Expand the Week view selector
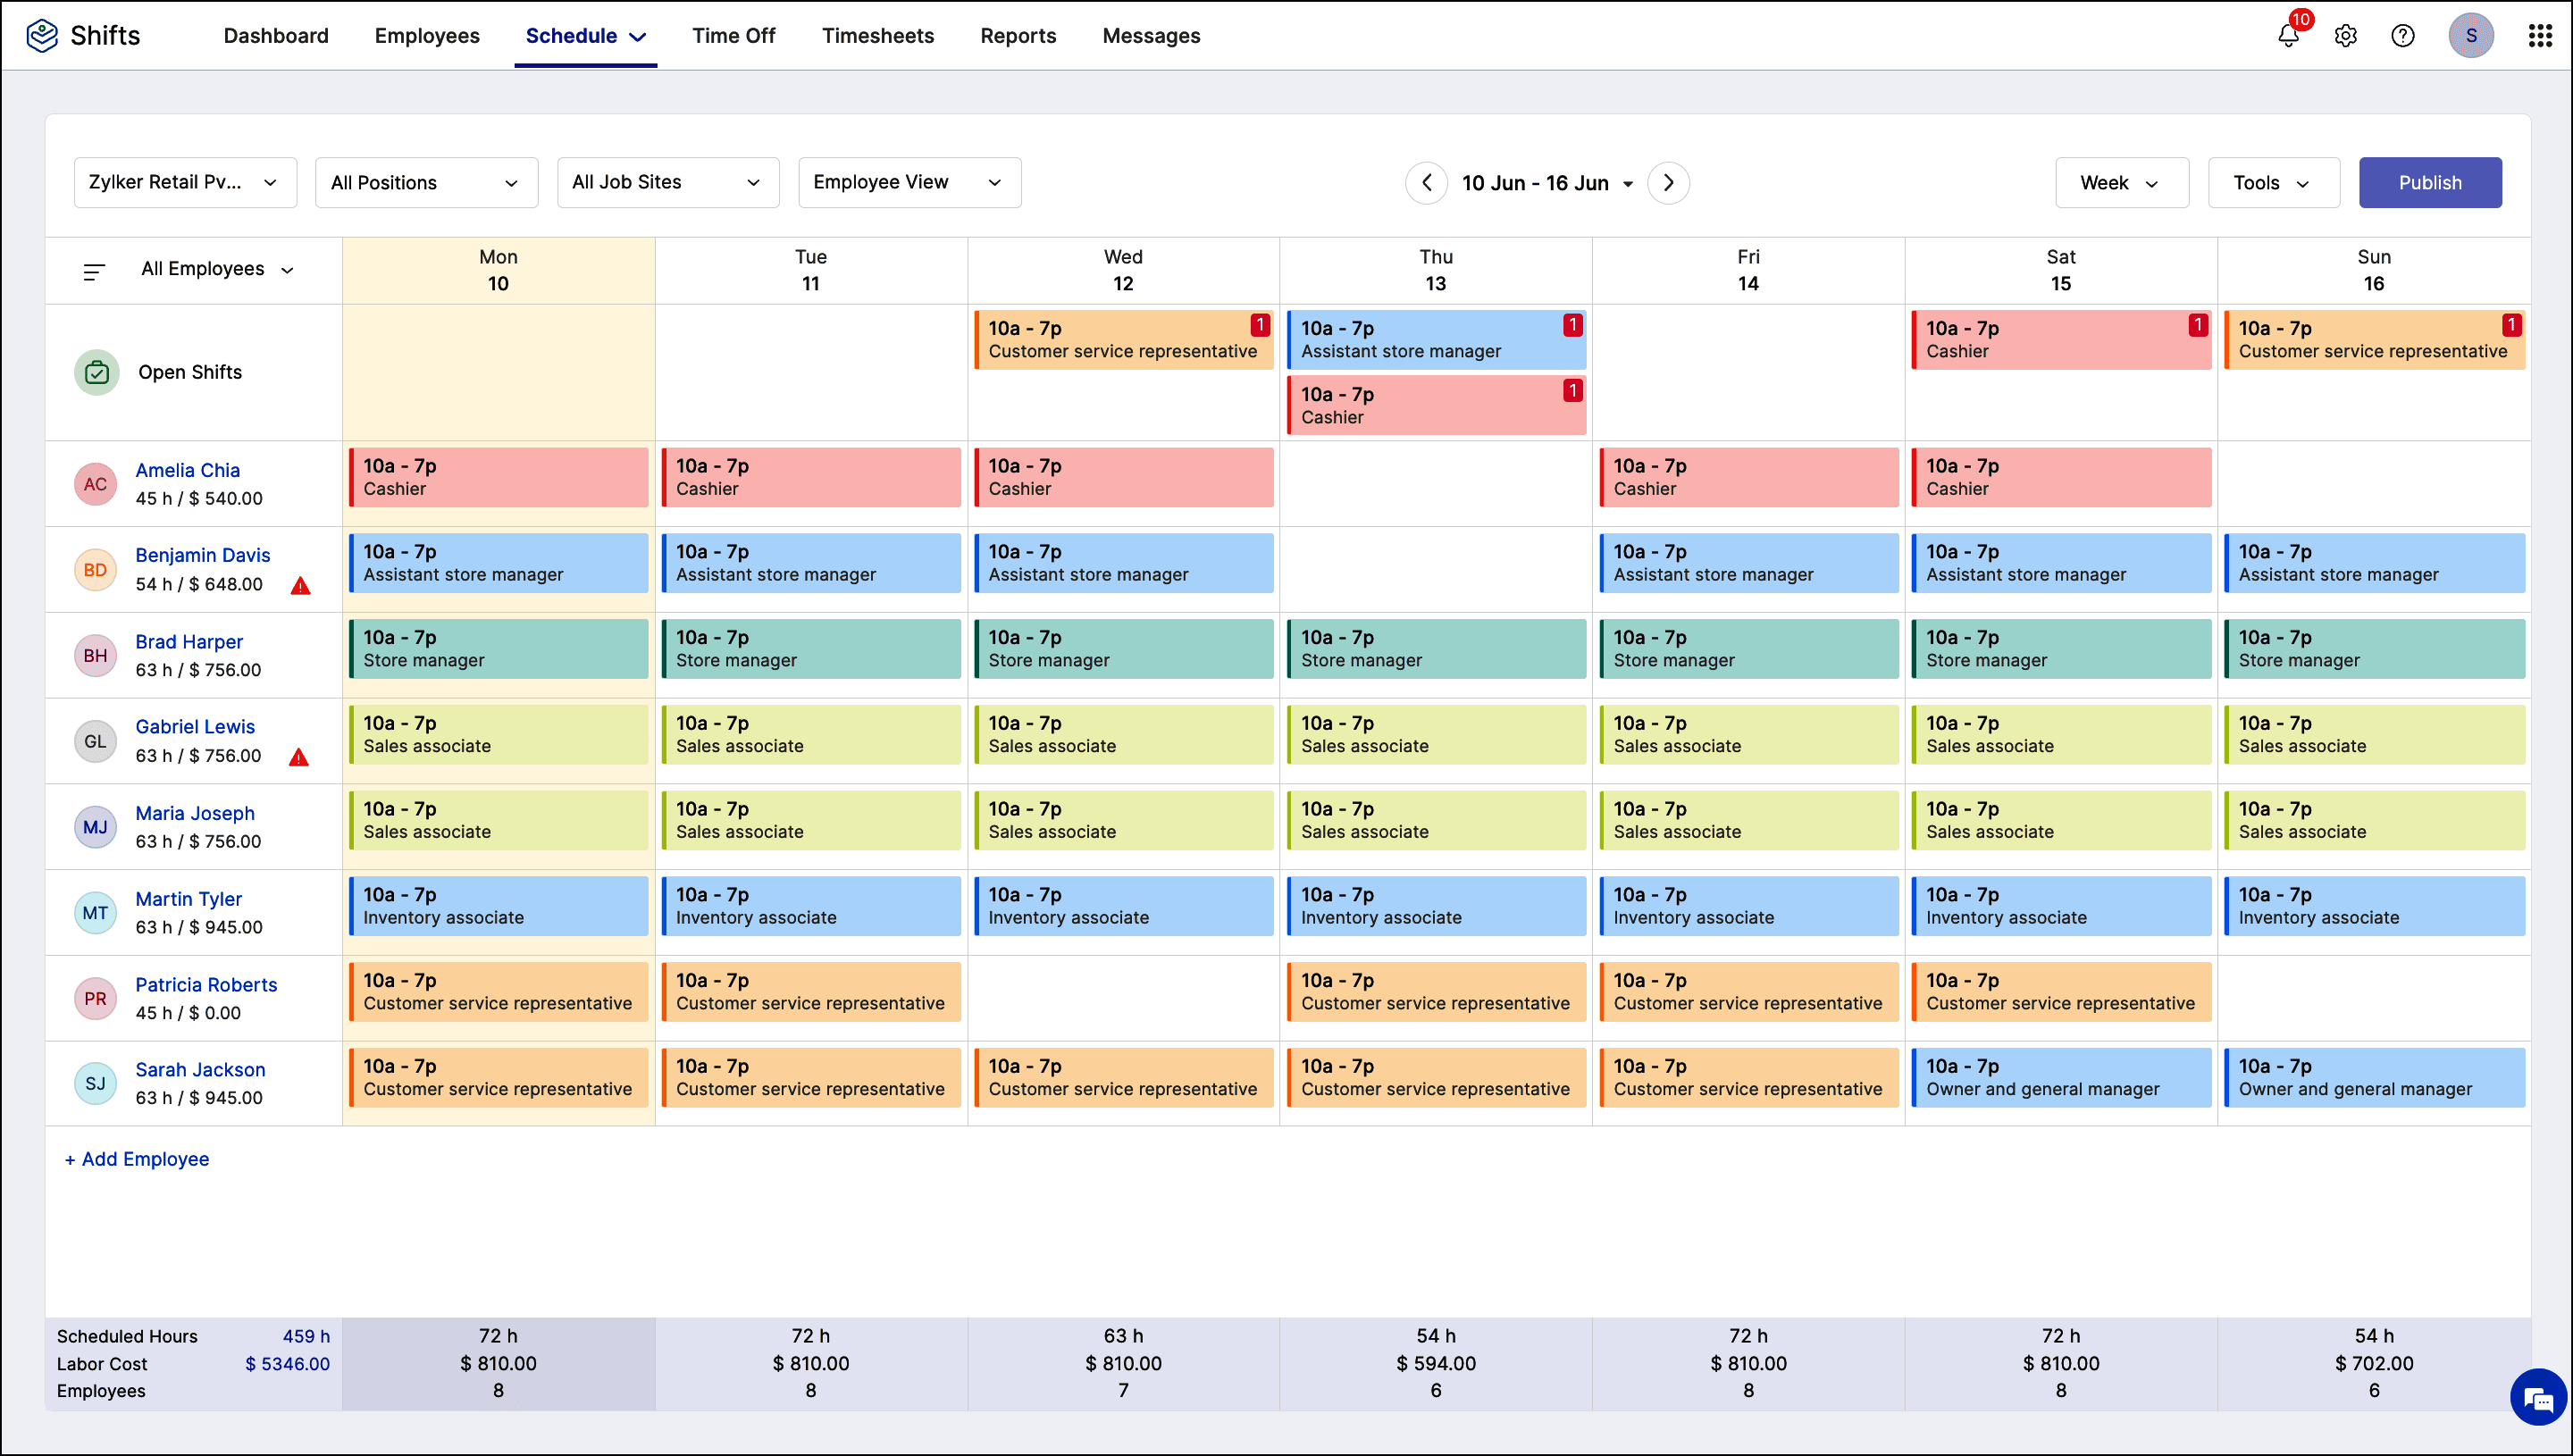 pyautogui.click(x=2122, y=182)
